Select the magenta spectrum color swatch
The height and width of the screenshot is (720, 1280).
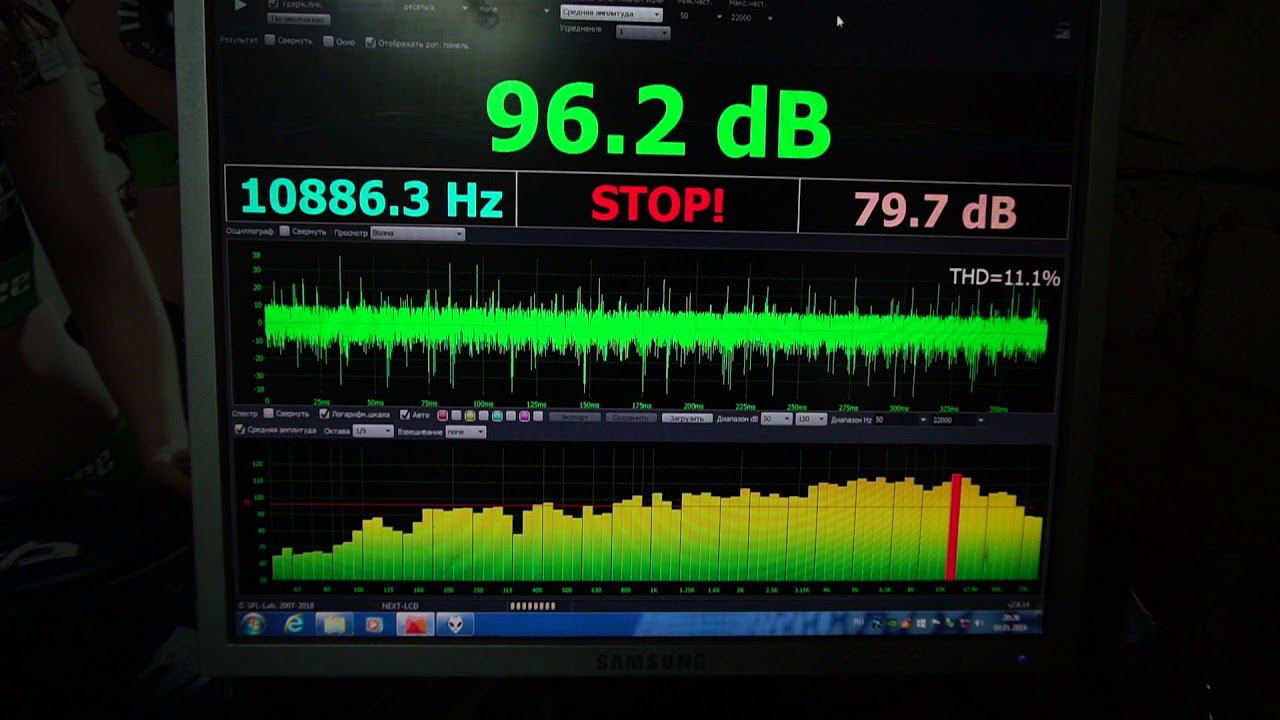(524, 415)
